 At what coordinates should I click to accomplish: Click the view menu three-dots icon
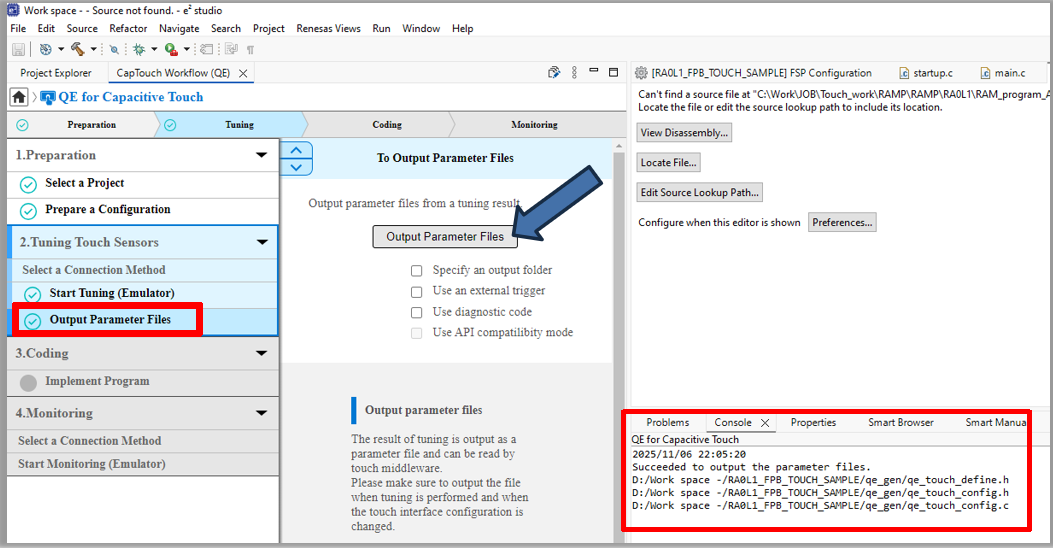[575, 73]
